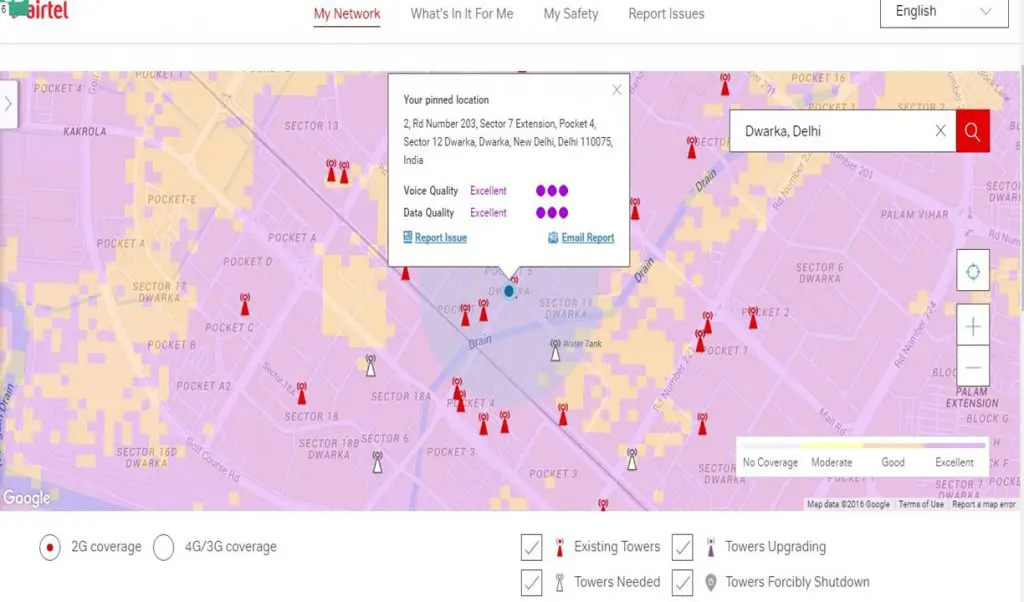Clear the Dwarka, Delhi search text

click(940, 131)
